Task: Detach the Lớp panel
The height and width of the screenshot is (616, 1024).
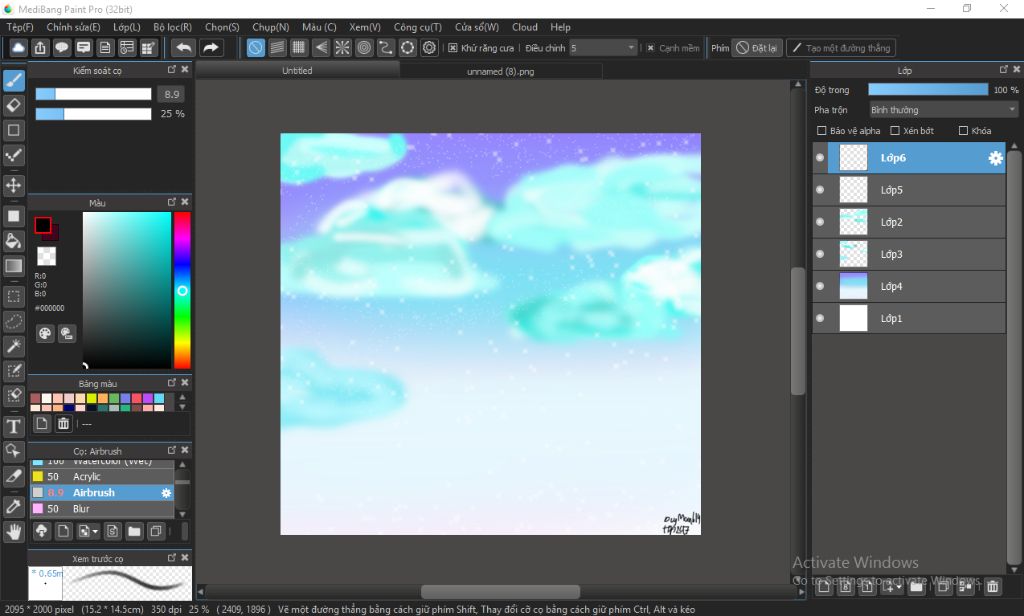Action: (1004, 69)
